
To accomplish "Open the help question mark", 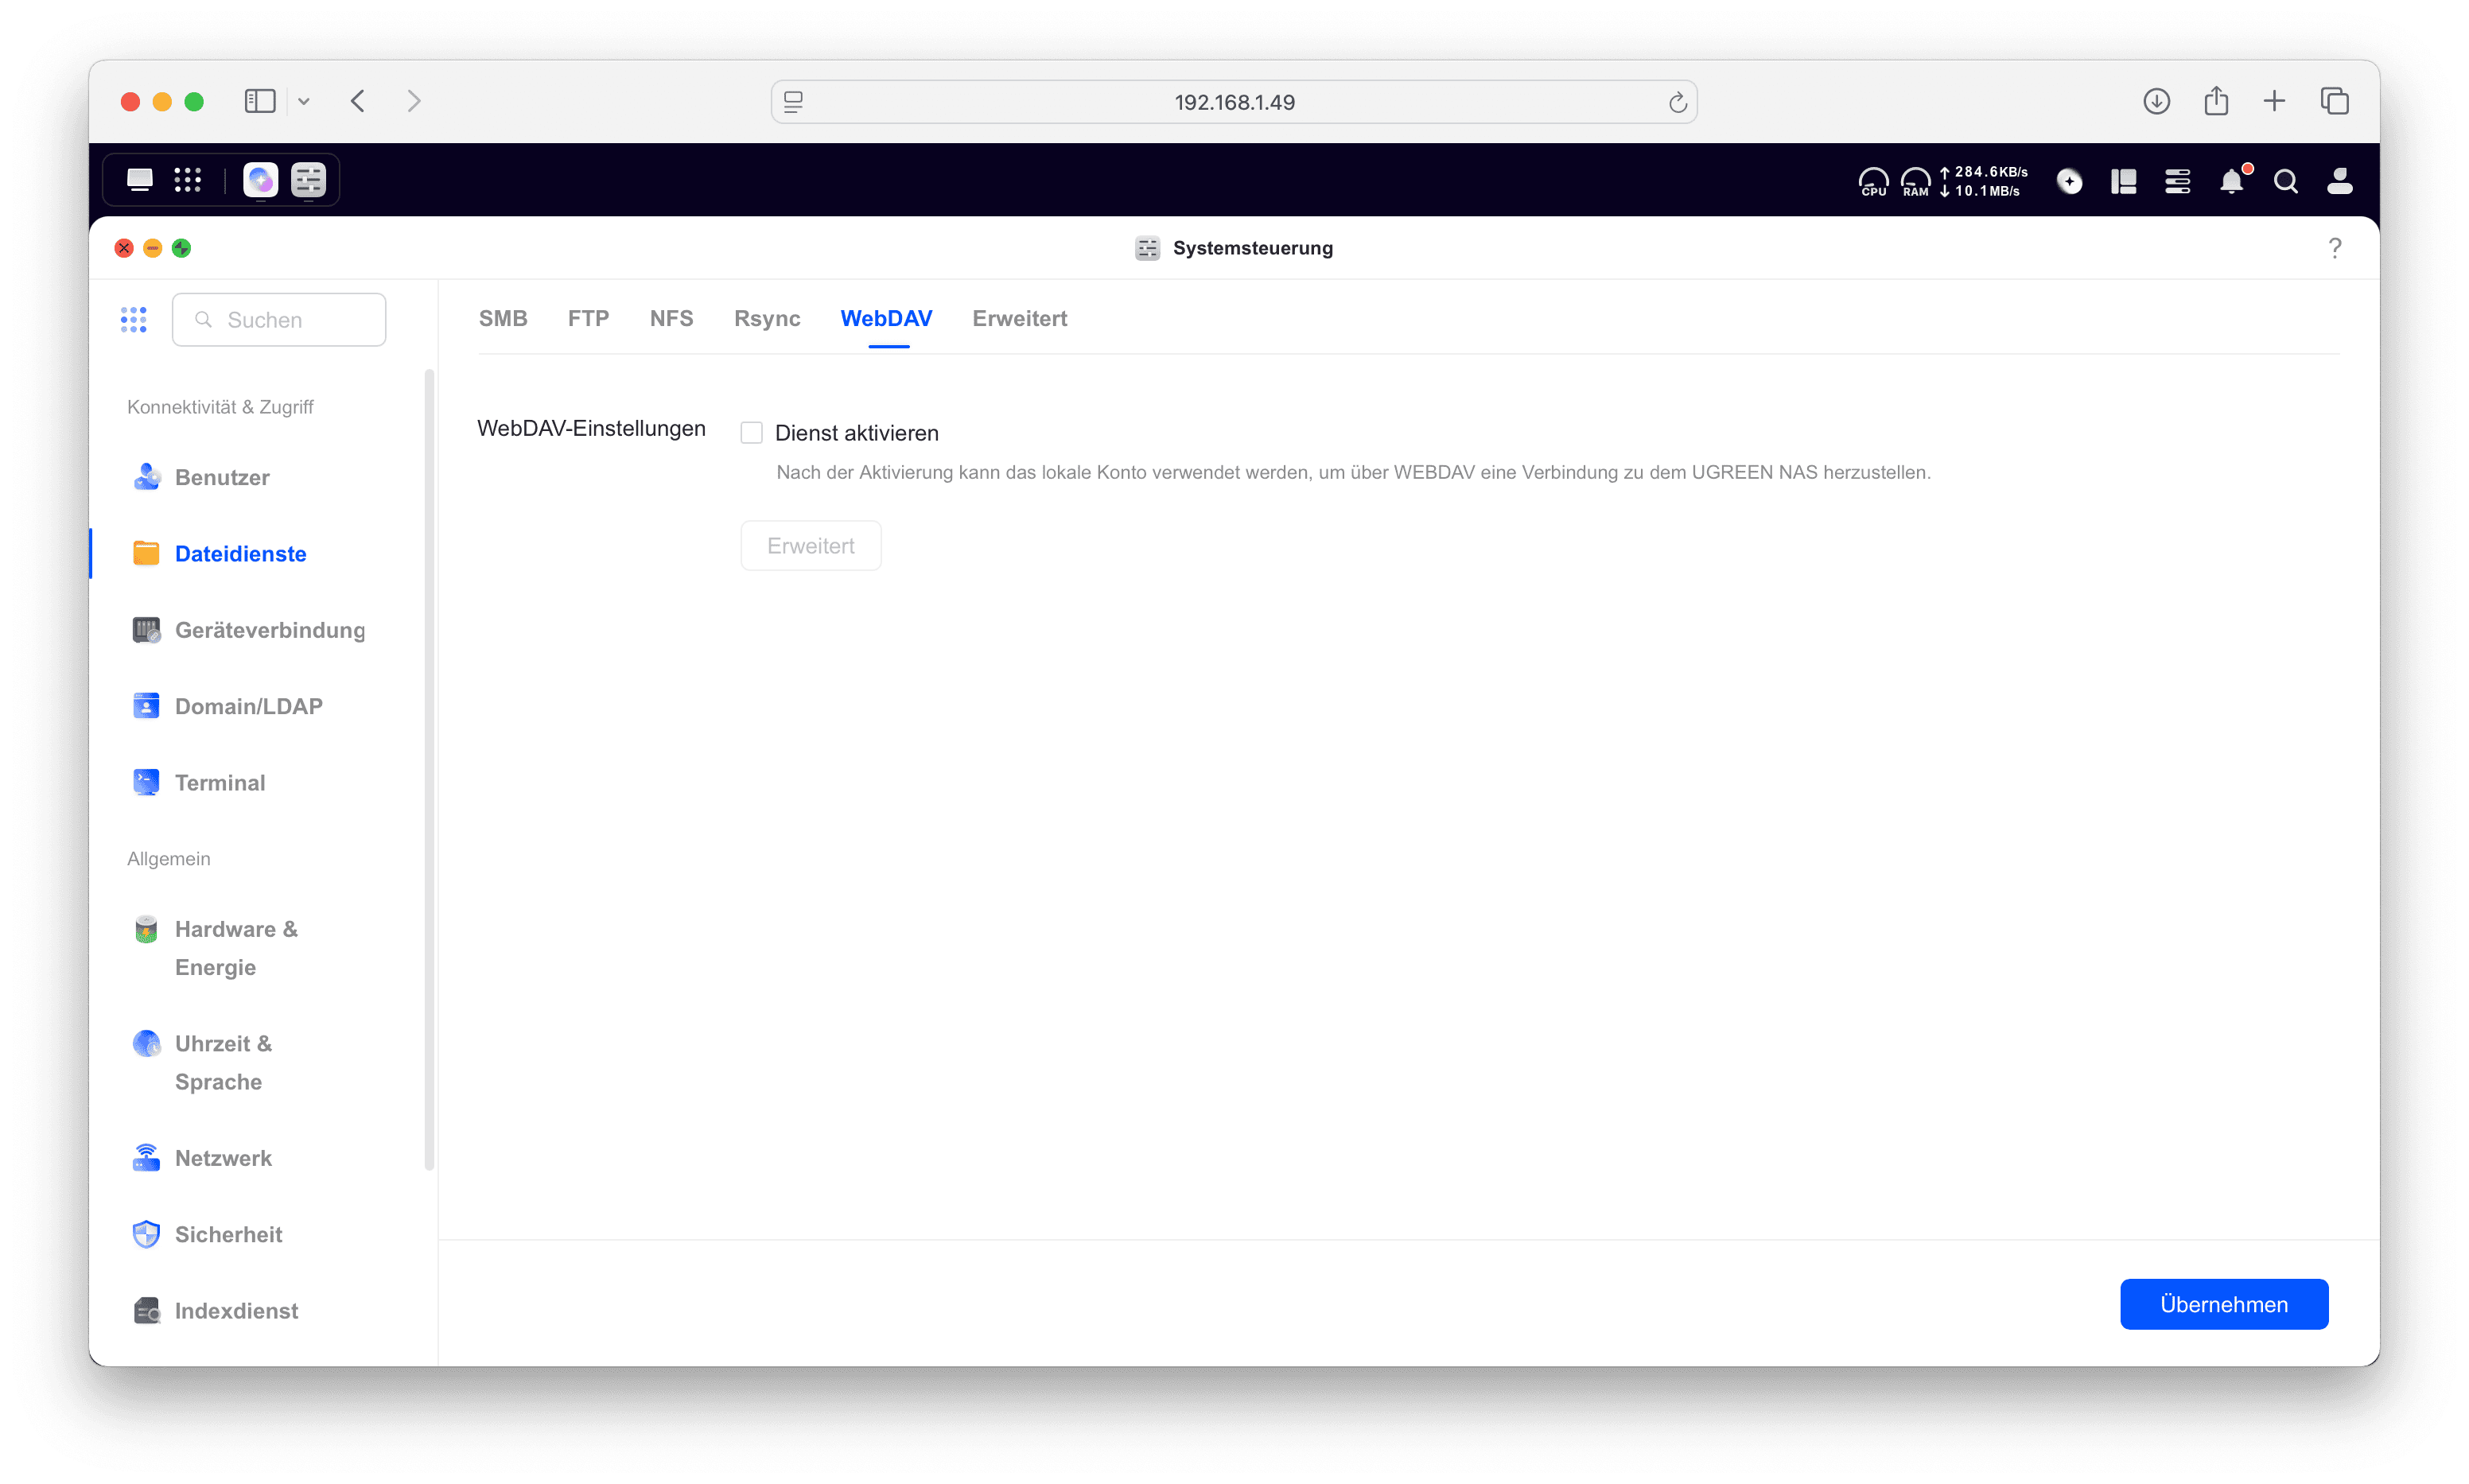I will (2334, 248).
